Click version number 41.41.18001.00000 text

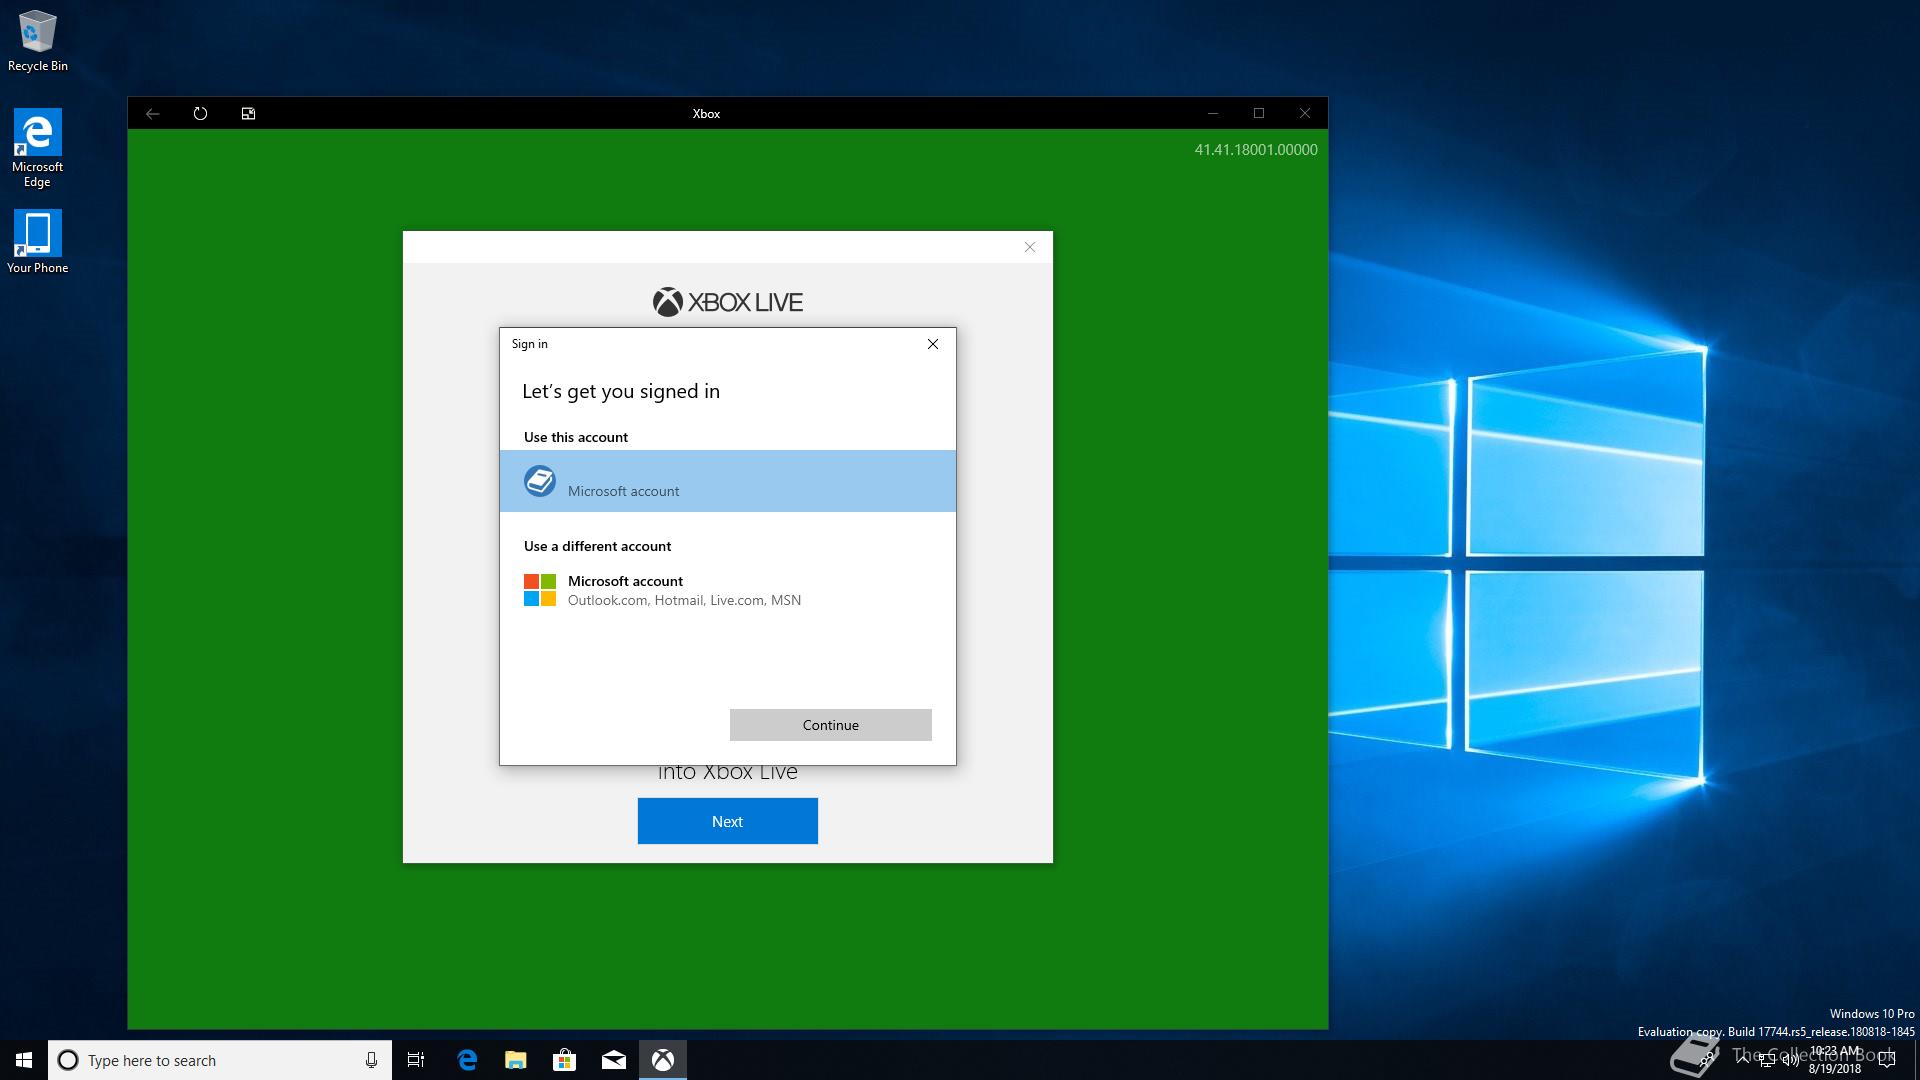1256,150
